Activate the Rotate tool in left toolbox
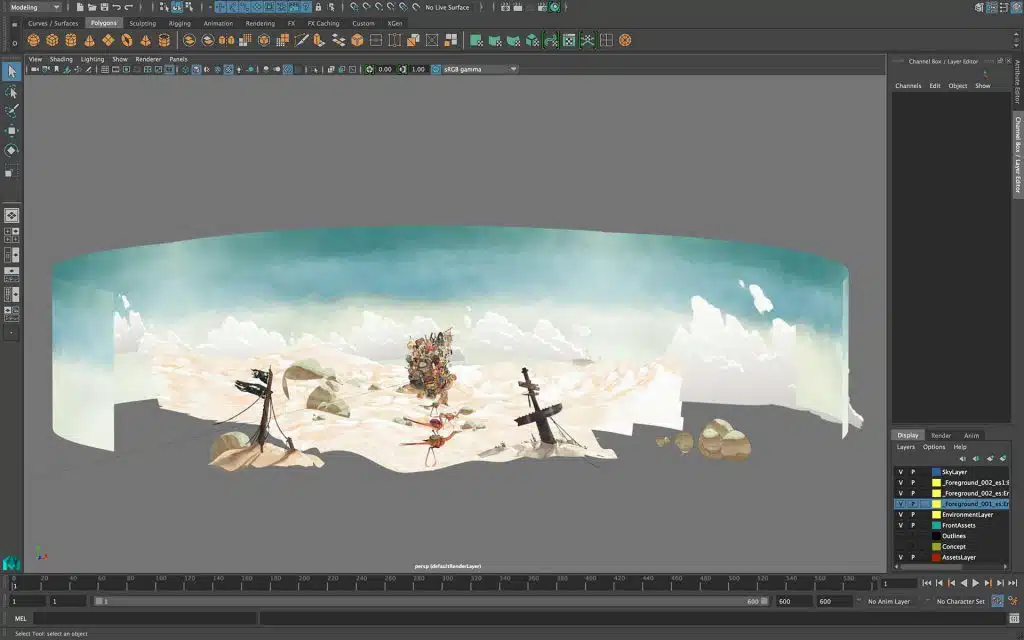The image size is (1024, 640). 11,151
